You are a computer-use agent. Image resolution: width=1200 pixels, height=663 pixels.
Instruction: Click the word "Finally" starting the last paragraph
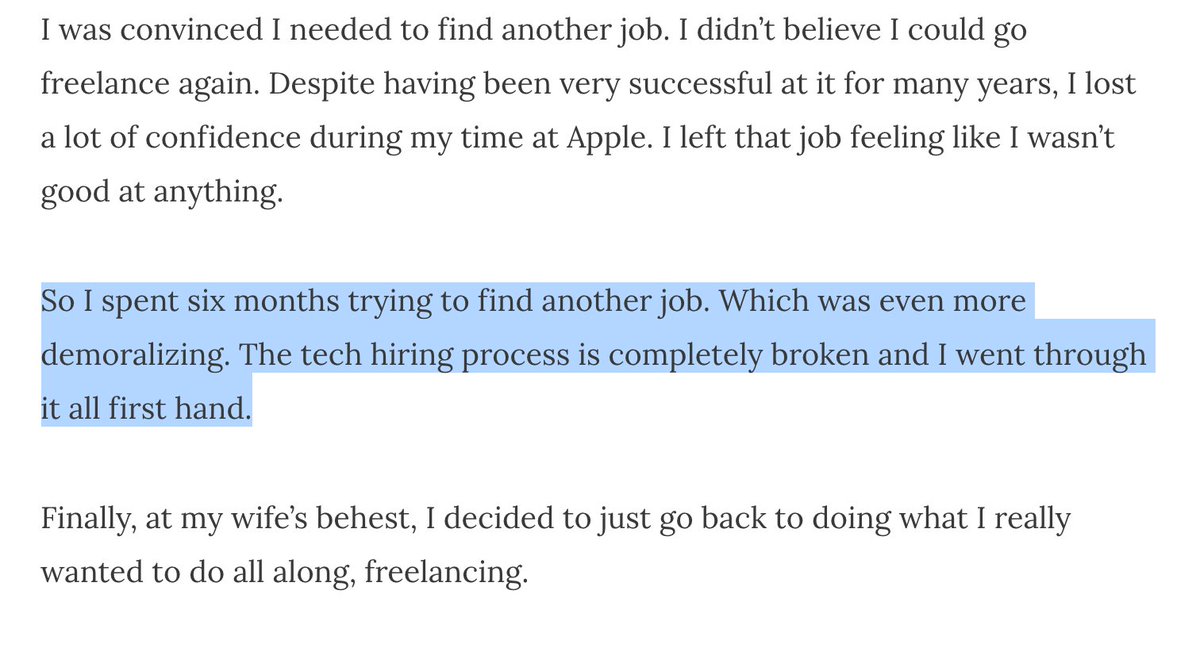click(x=83, y=517)
